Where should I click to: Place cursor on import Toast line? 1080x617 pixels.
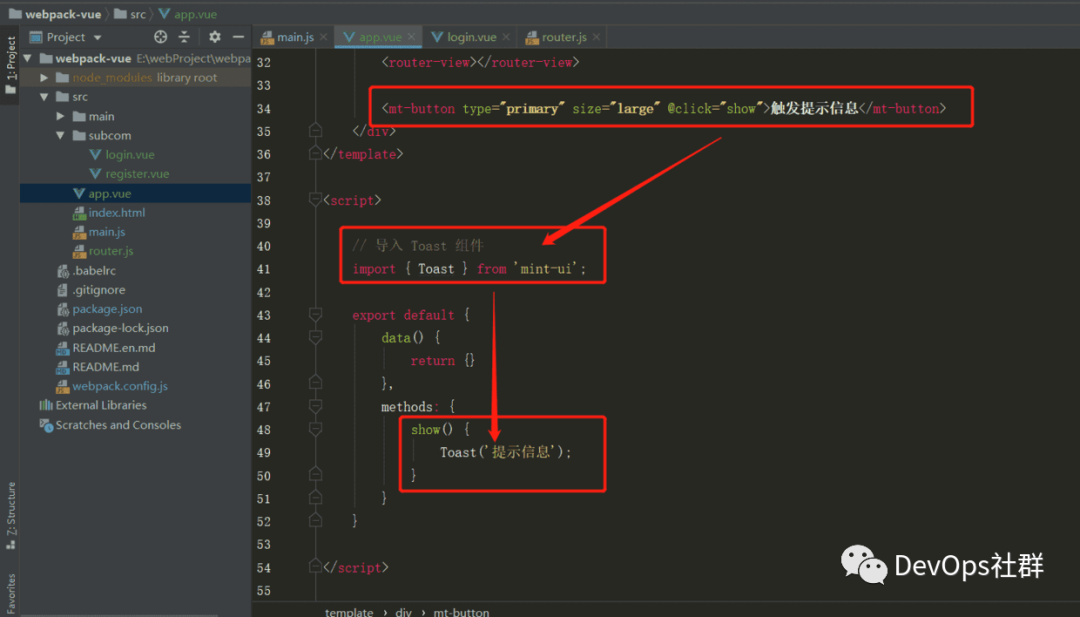point(469,269)
